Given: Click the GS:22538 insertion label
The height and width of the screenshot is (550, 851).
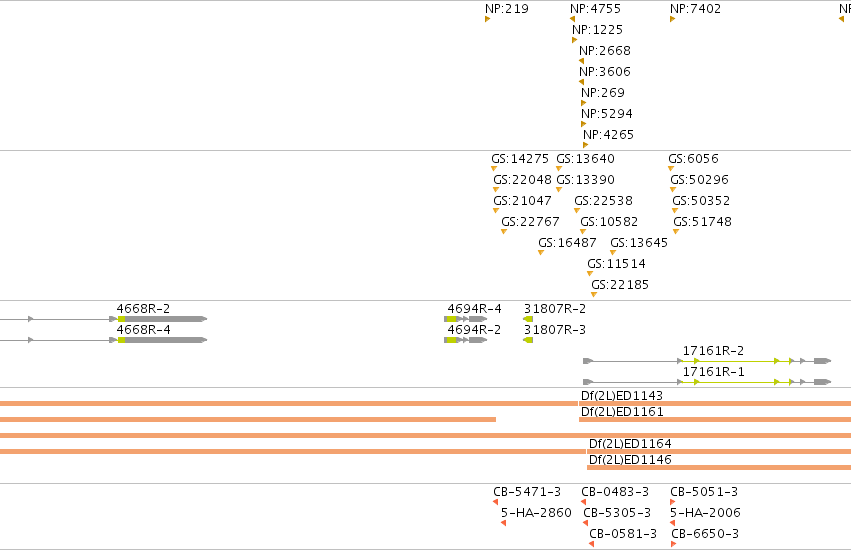Looking at the screenshot, I should [604, 201].
